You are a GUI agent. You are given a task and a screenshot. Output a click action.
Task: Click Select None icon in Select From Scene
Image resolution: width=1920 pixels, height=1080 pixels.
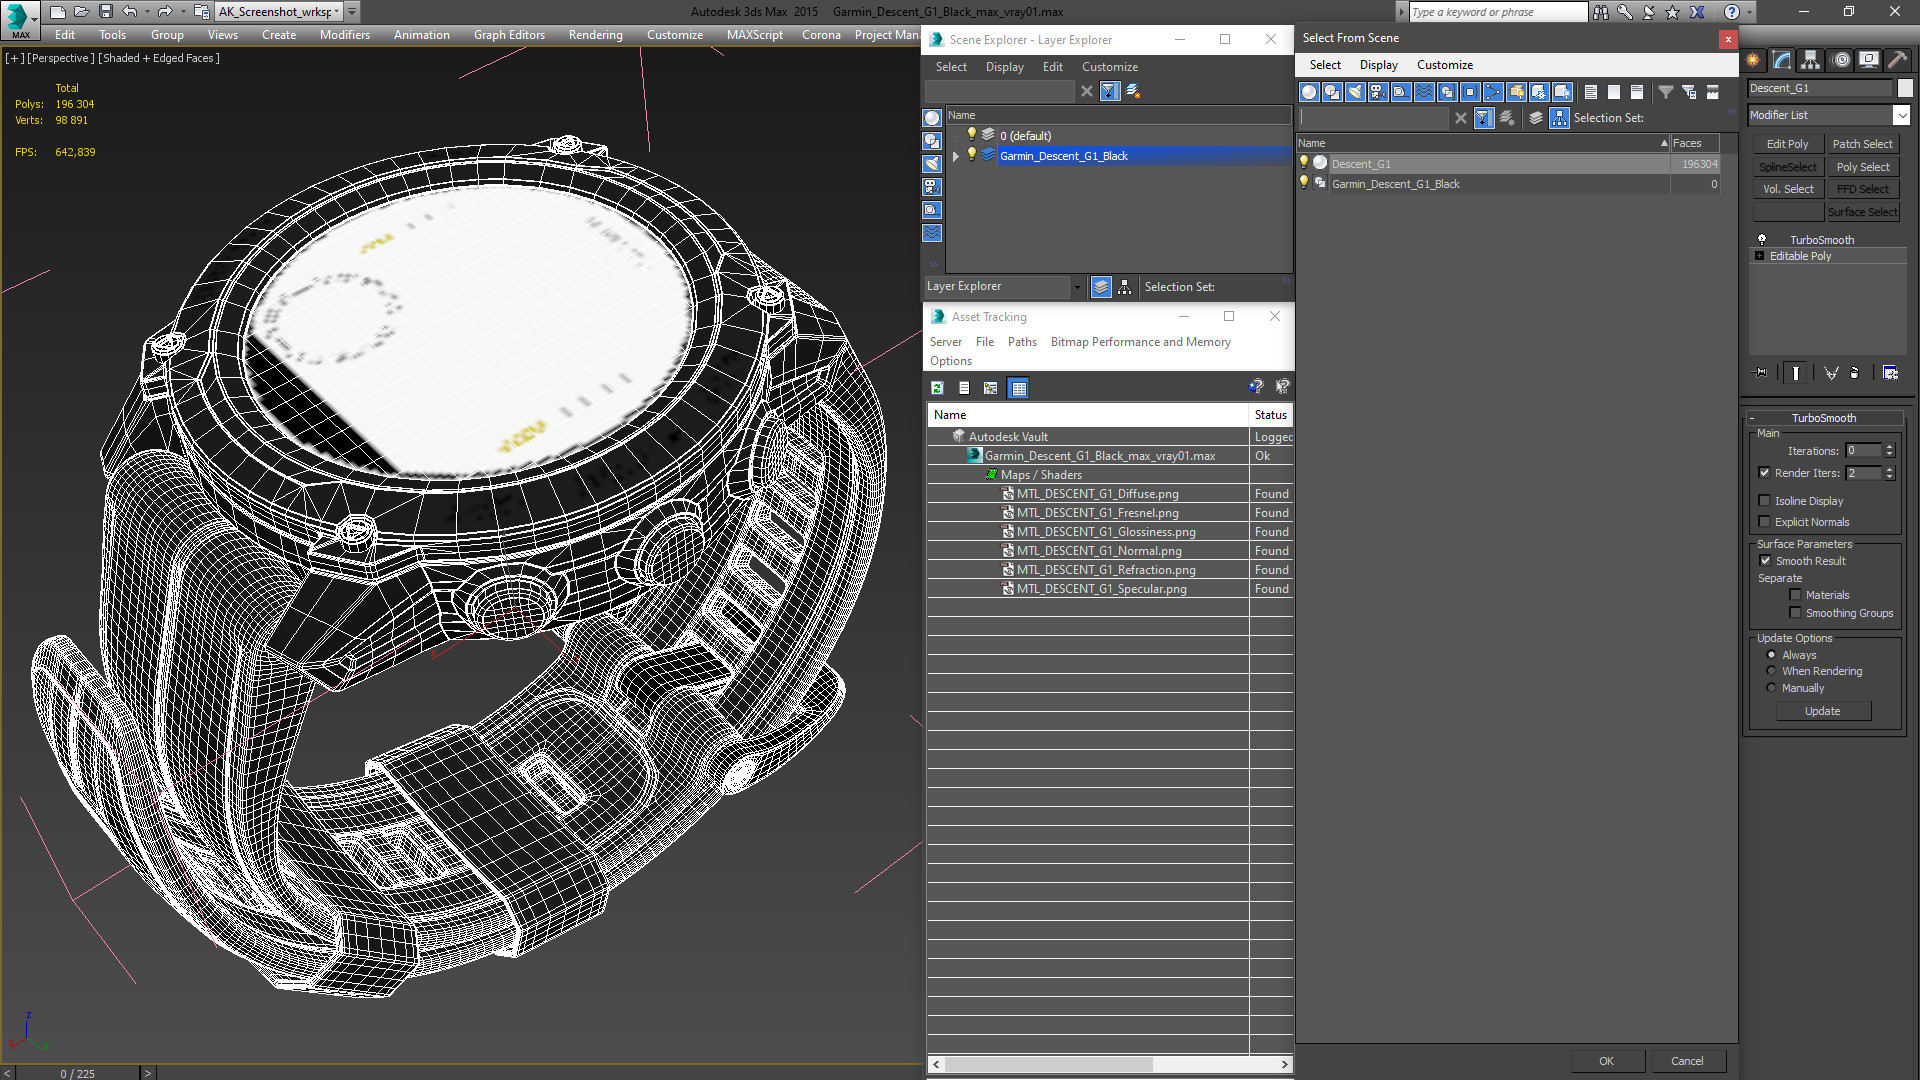1614,92
